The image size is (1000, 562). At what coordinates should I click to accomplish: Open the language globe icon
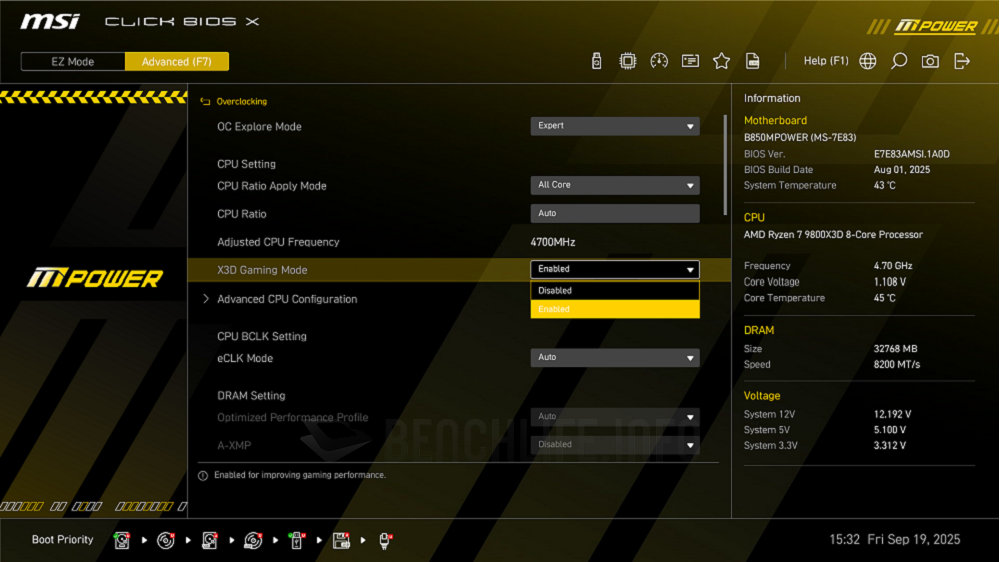click(x=867, y=61)
